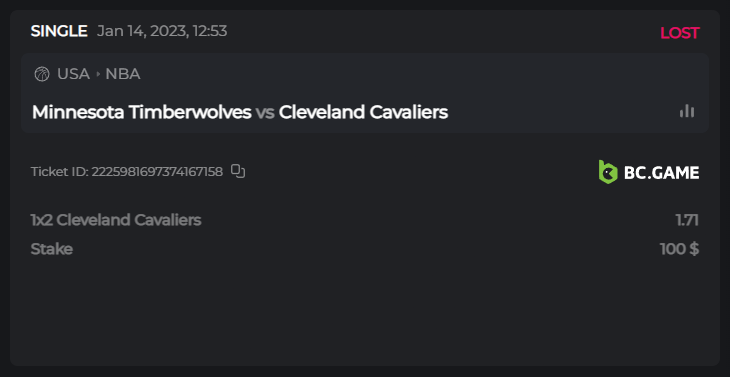
Task: Click the 1.71 odds value
Action: pos(687,220)
